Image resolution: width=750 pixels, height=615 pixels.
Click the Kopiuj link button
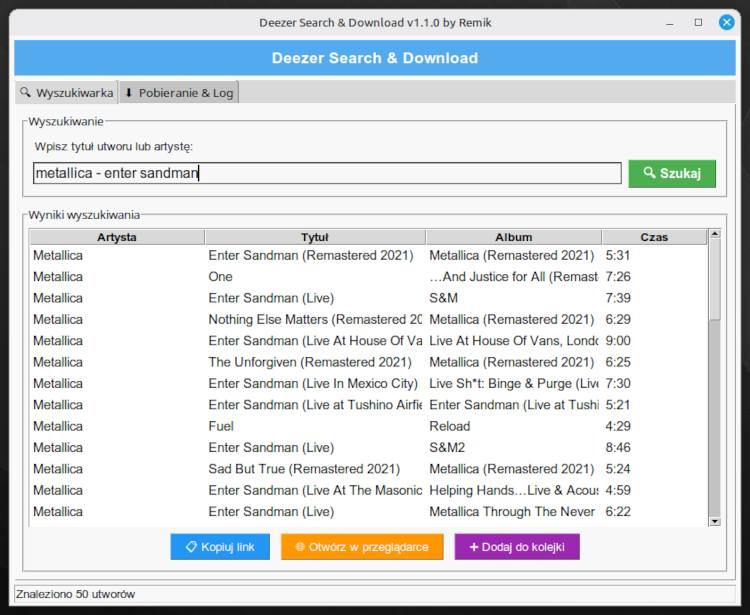[x=219, y=547]
